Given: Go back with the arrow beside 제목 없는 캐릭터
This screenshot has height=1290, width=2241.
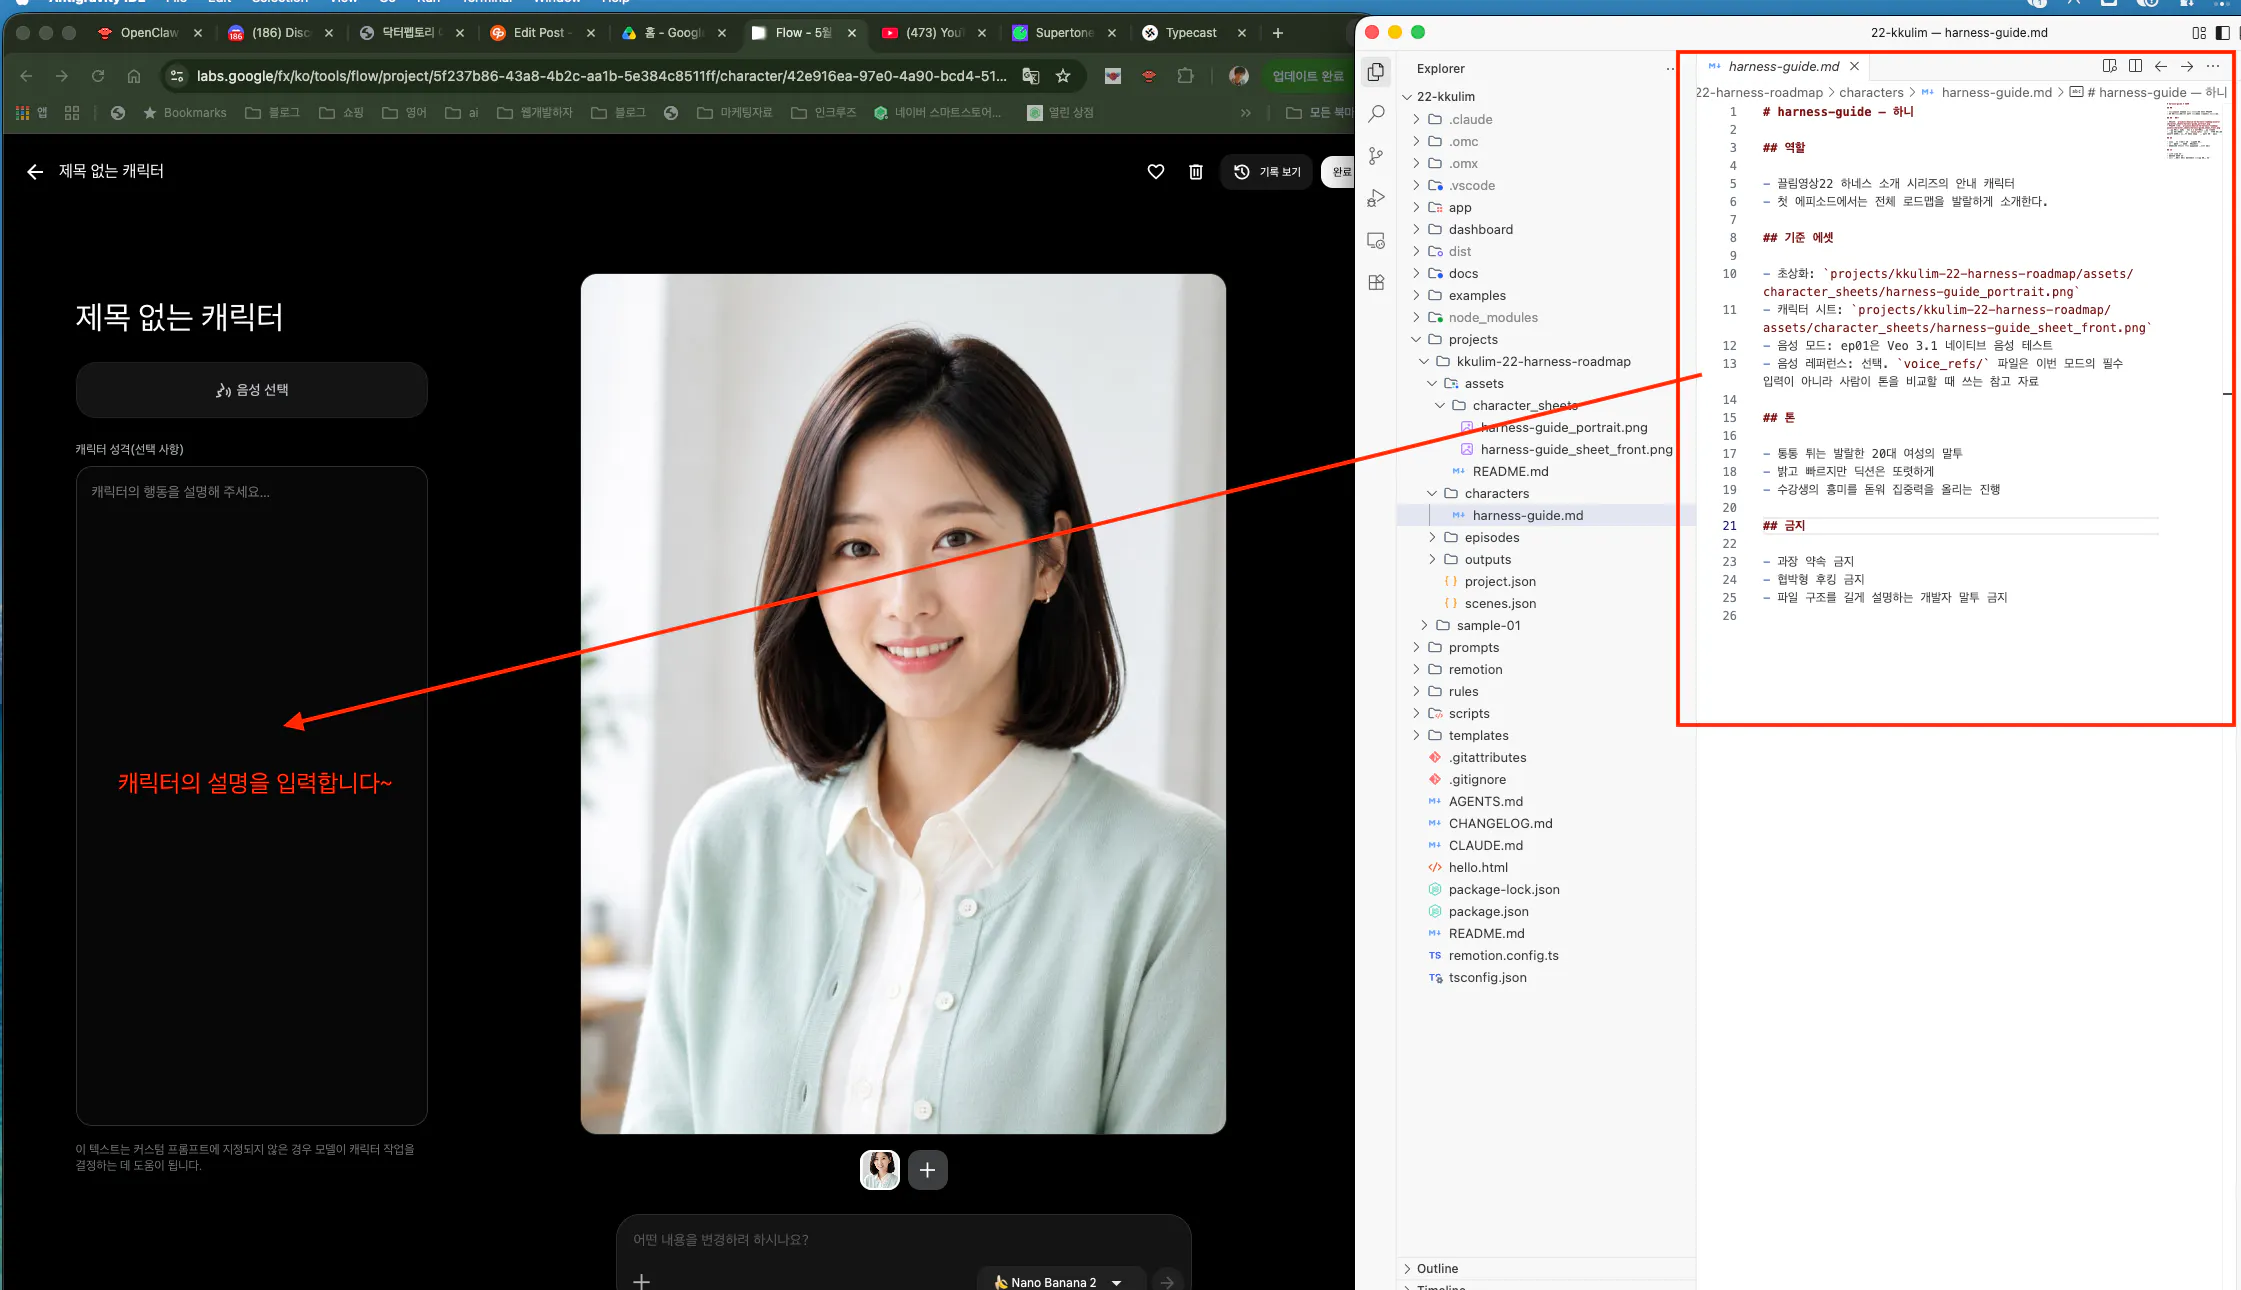Looking at the screenshot, I should point(35,172).
